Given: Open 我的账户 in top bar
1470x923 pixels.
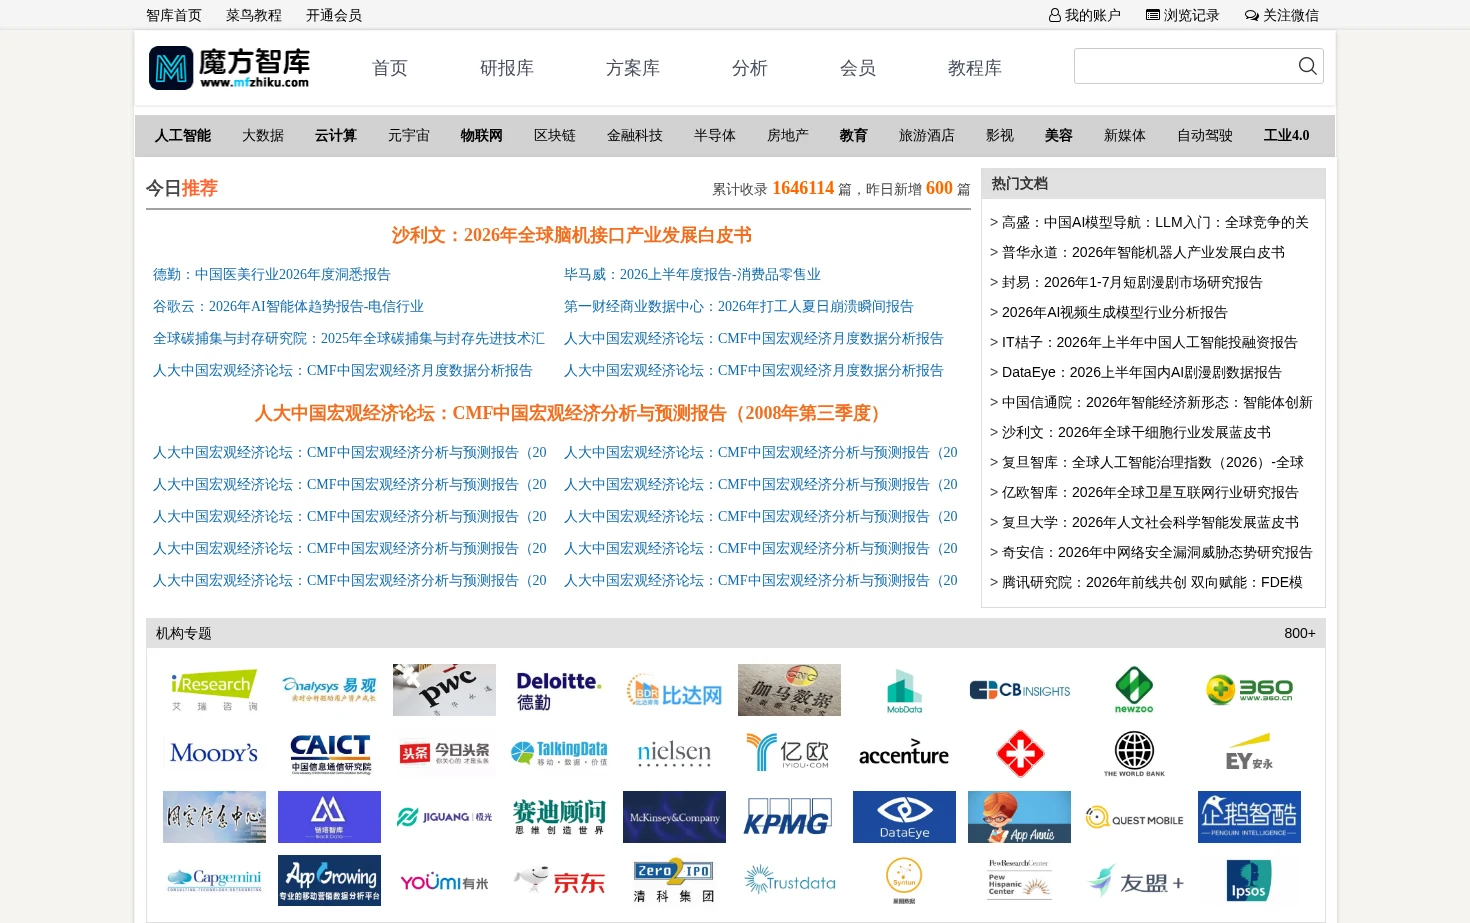Looking at the screenshot, I should click(x=1084, y=15).
